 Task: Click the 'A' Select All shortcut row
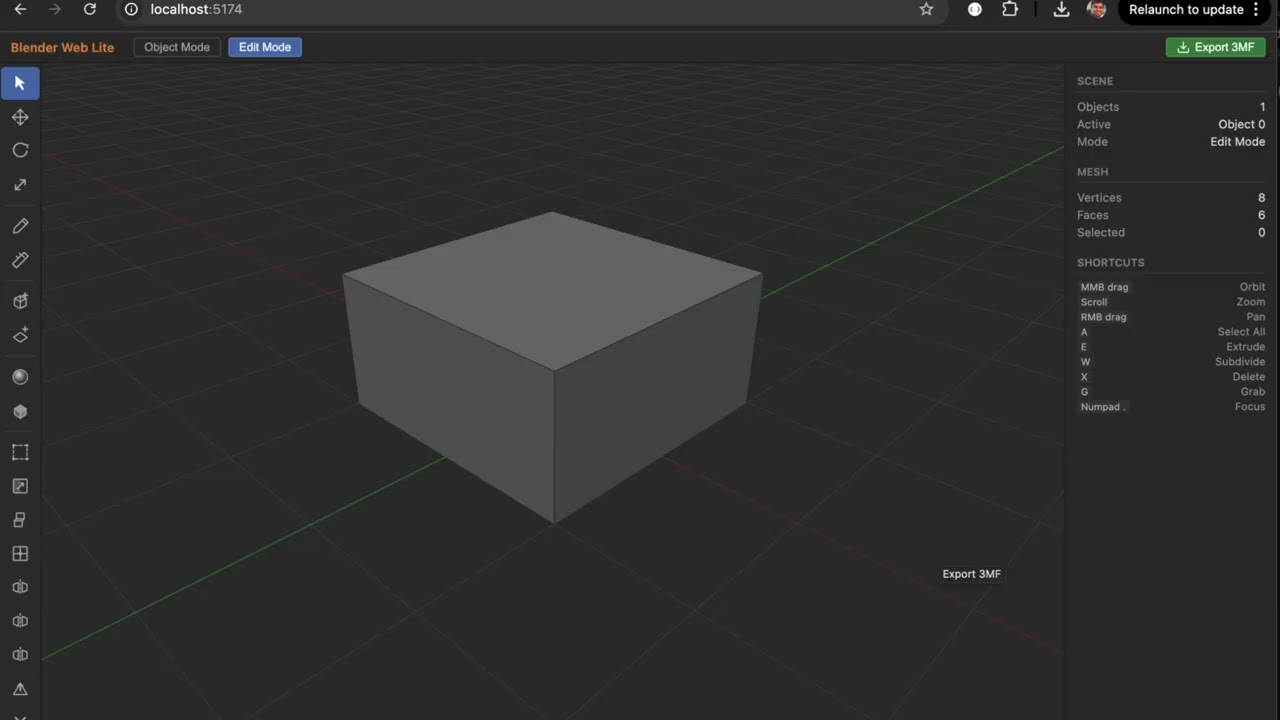[x=1171, y=332]
